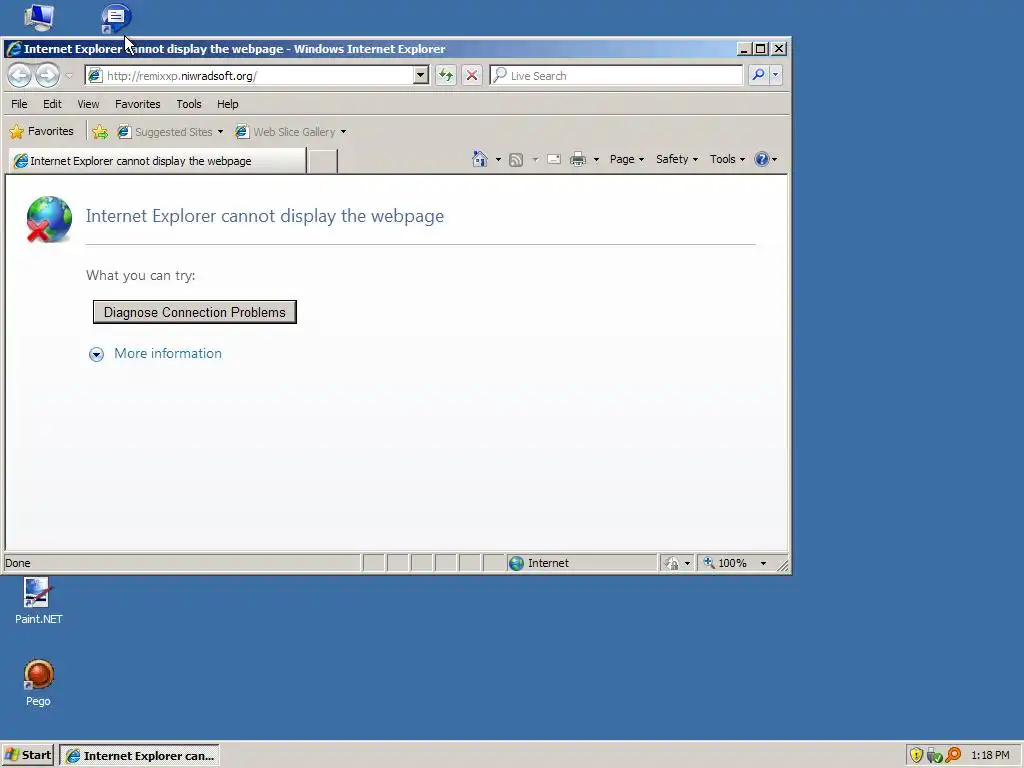Open the search provider options dropdown

click(776, 76)
